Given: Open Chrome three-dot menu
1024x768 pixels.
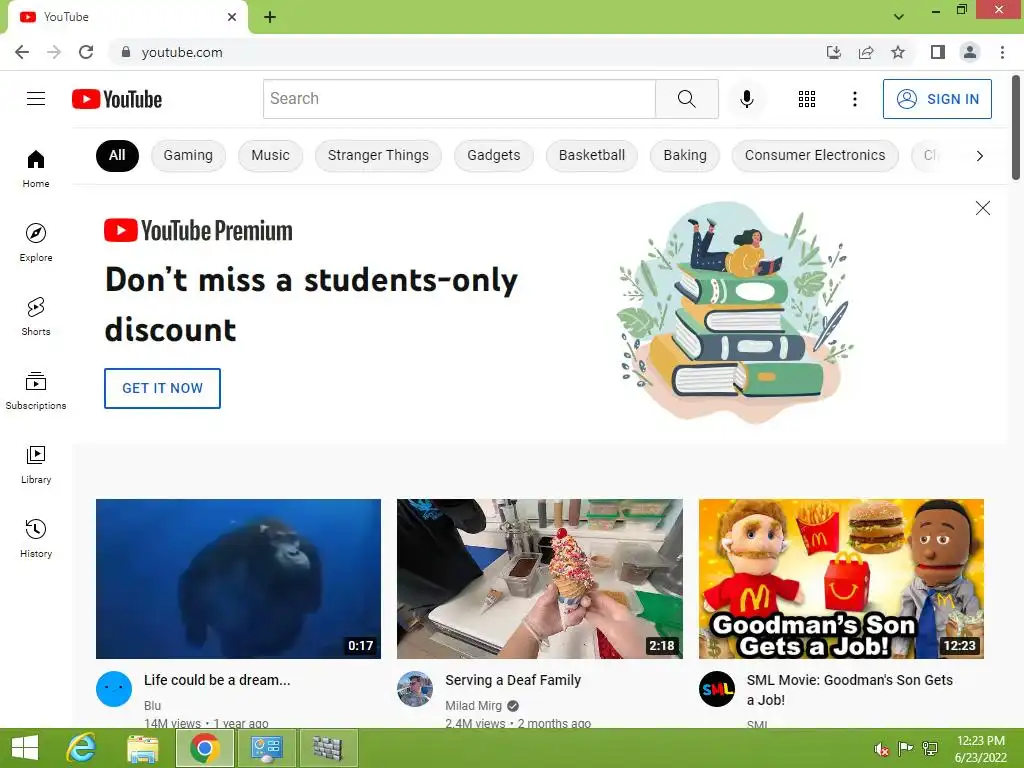Looking at the screenshot, I should [1002, 52].
